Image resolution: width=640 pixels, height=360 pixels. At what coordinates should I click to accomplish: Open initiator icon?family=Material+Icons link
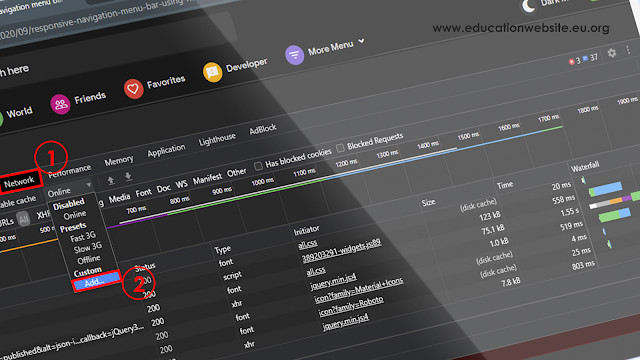[358, 290]
